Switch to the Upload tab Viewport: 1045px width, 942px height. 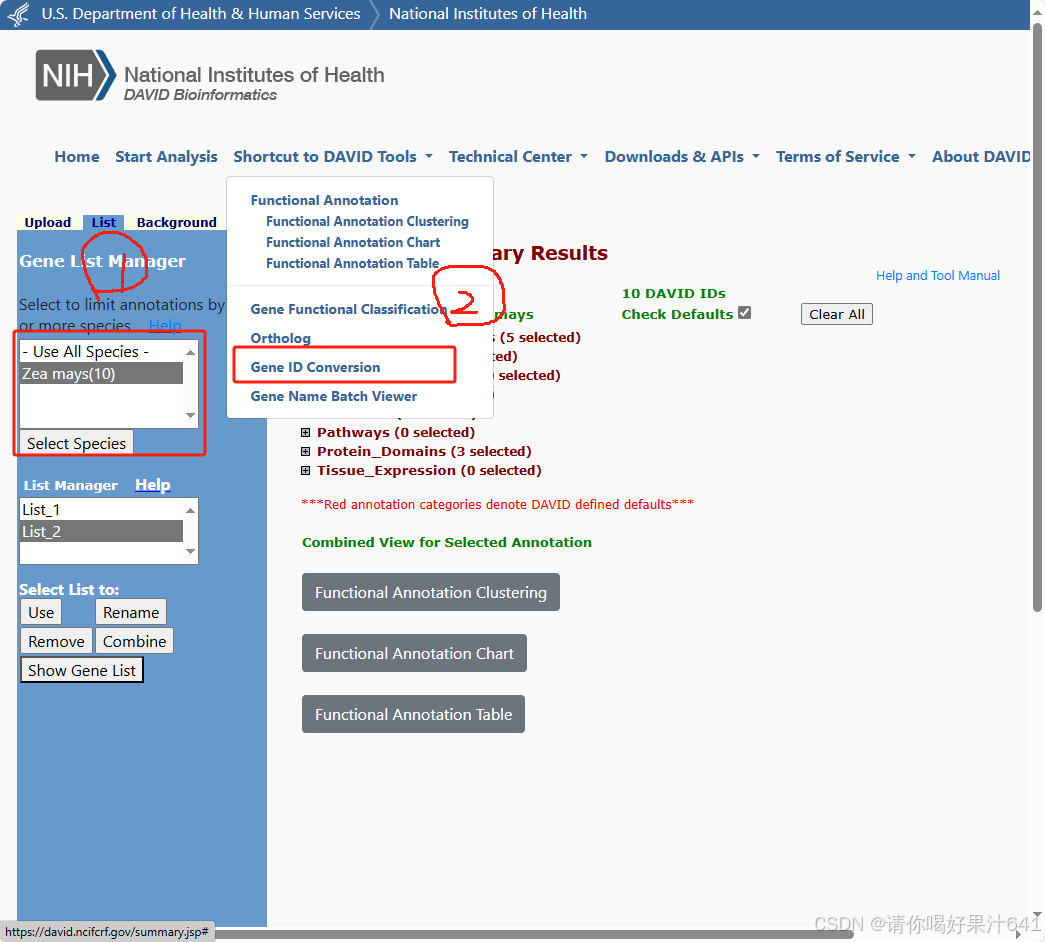pyautogui.click(x=48, y=222)
